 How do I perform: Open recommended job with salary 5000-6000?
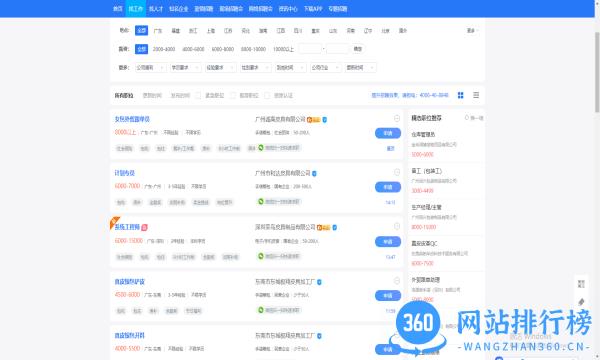[423, 134]
